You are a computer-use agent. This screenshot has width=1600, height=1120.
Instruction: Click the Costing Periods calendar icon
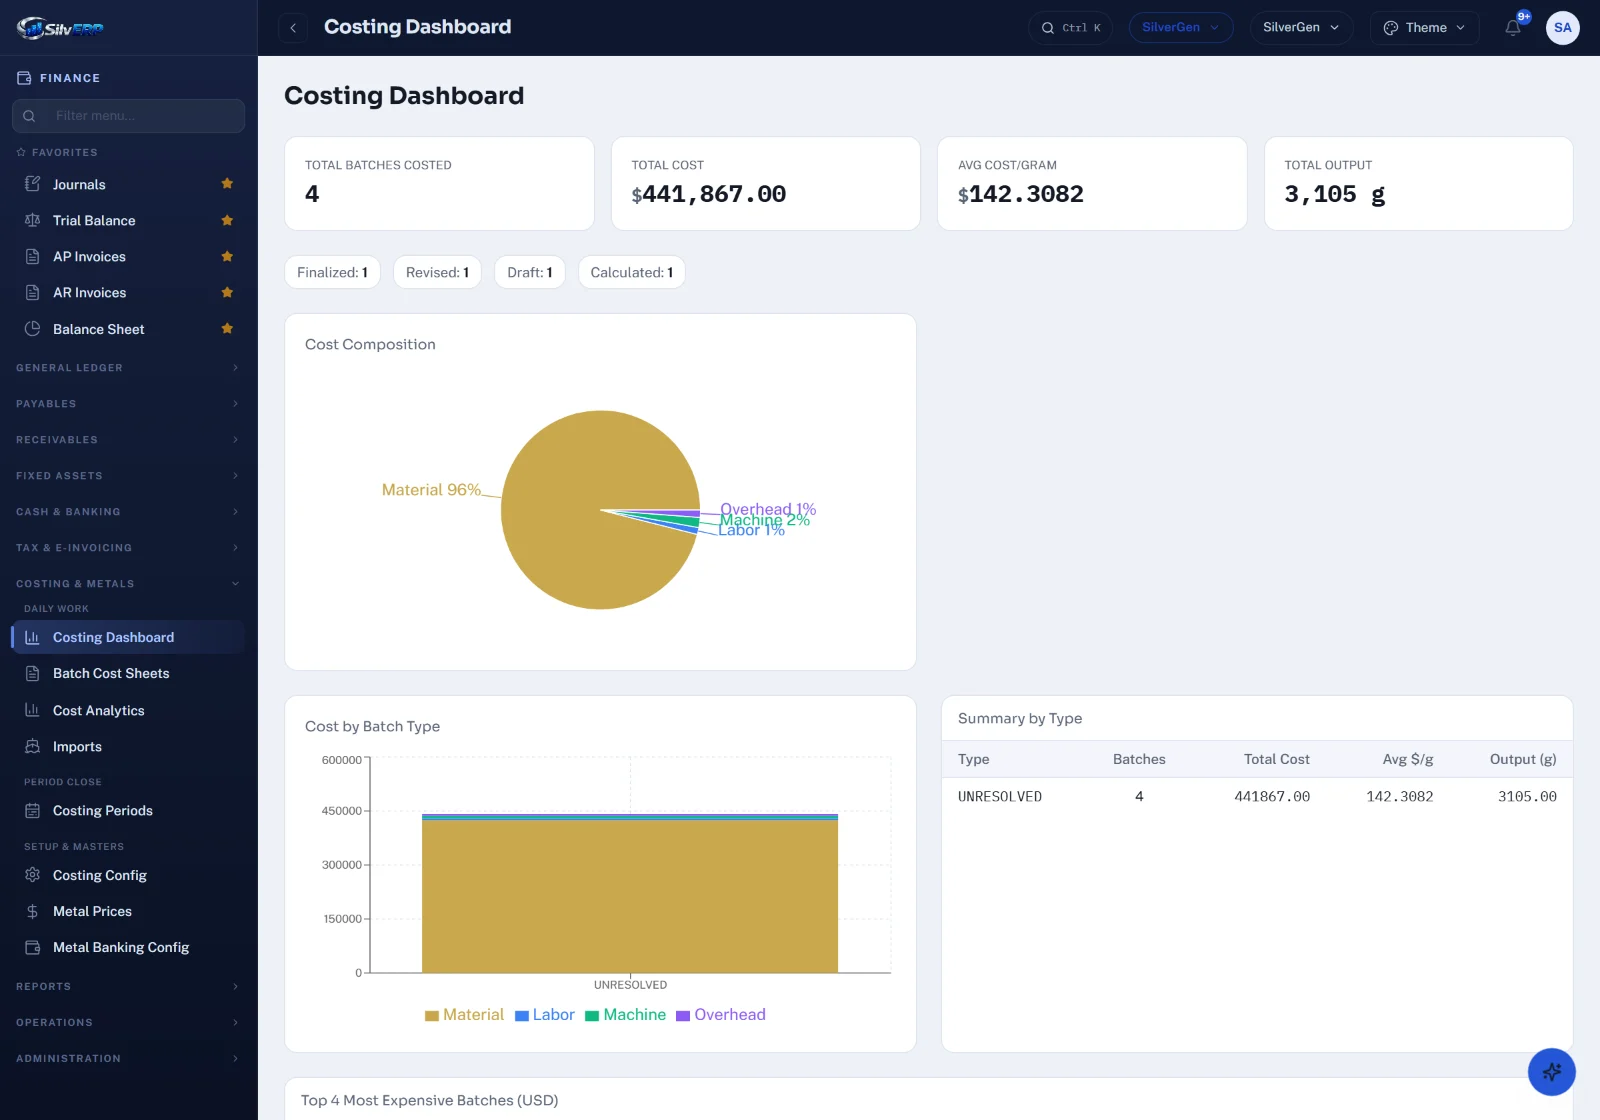32,810
